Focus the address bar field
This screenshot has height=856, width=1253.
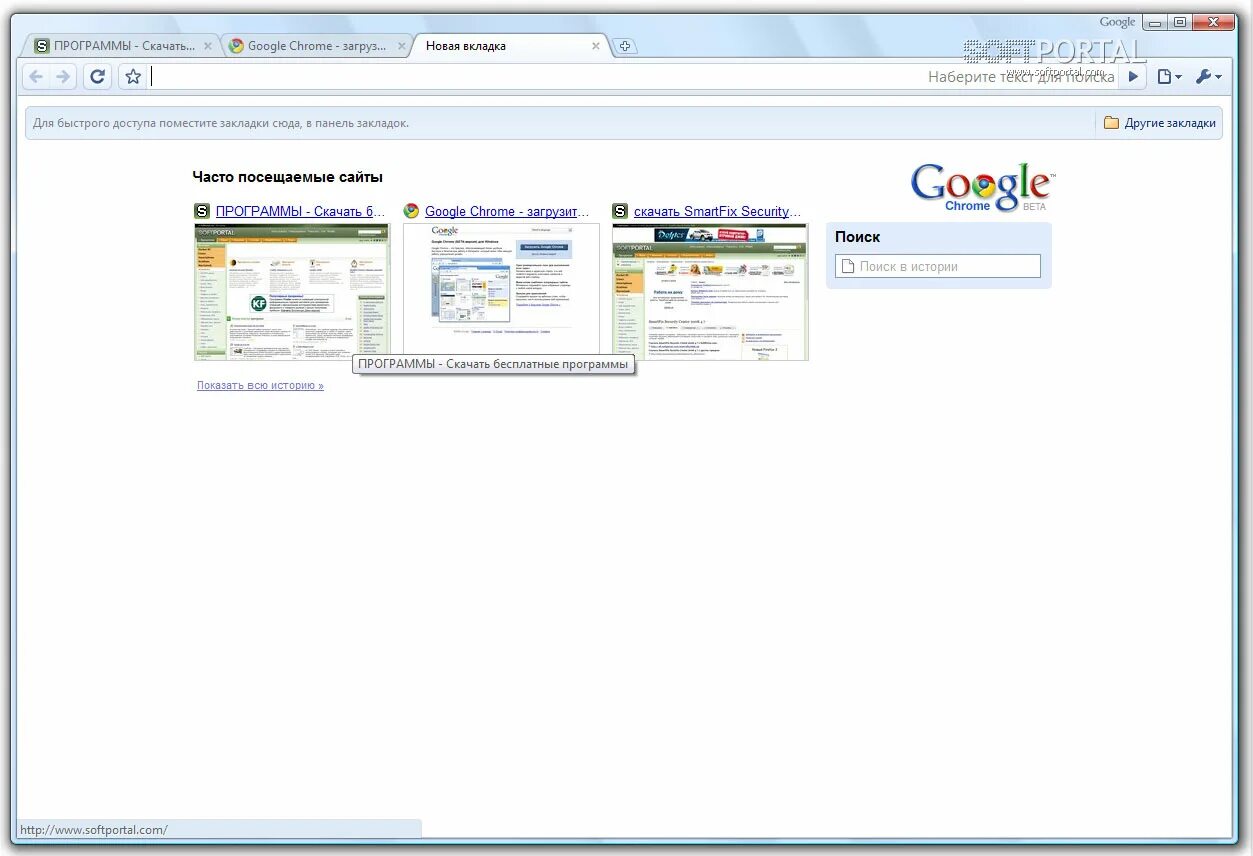[634, 77]
